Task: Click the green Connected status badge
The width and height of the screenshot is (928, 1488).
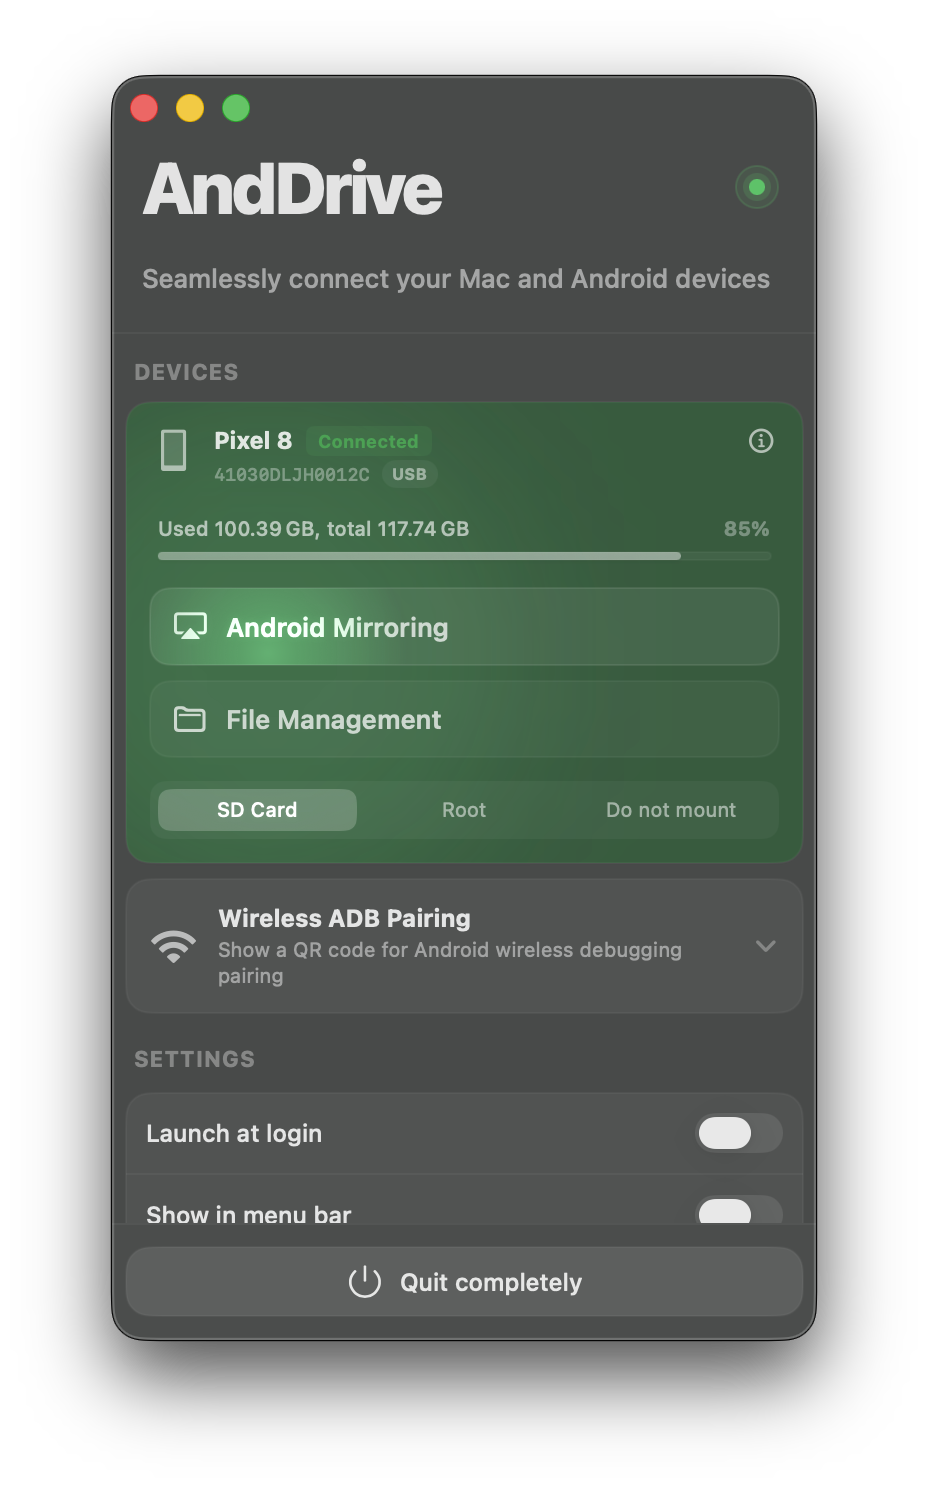Action: coord(368,441)
